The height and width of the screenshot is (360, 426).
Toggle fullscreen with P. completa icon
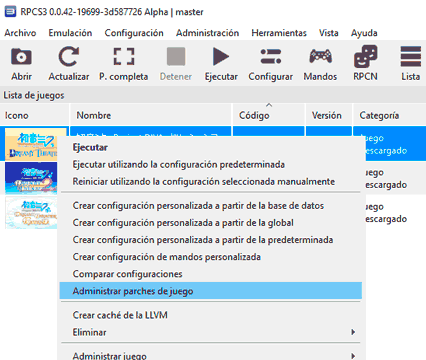pos(124,56)
